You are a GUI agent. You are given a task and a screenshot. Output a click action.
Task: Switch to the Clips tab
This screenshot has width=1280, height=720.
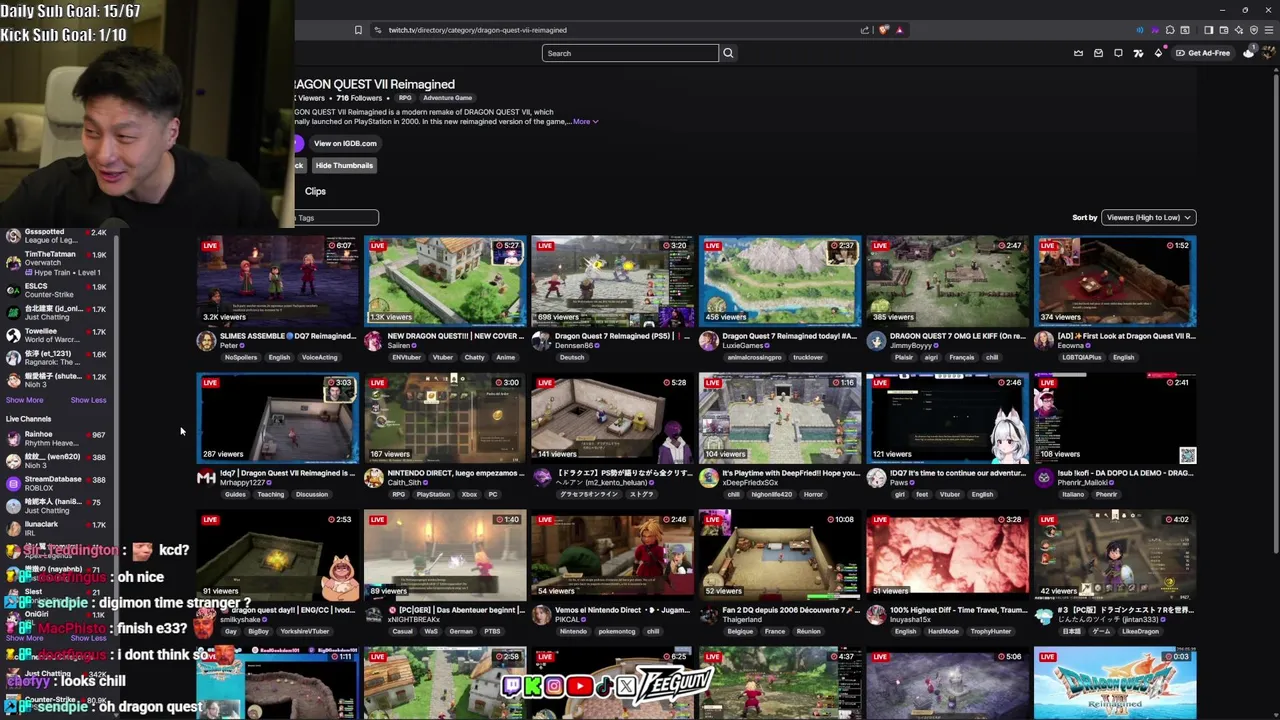315,191
